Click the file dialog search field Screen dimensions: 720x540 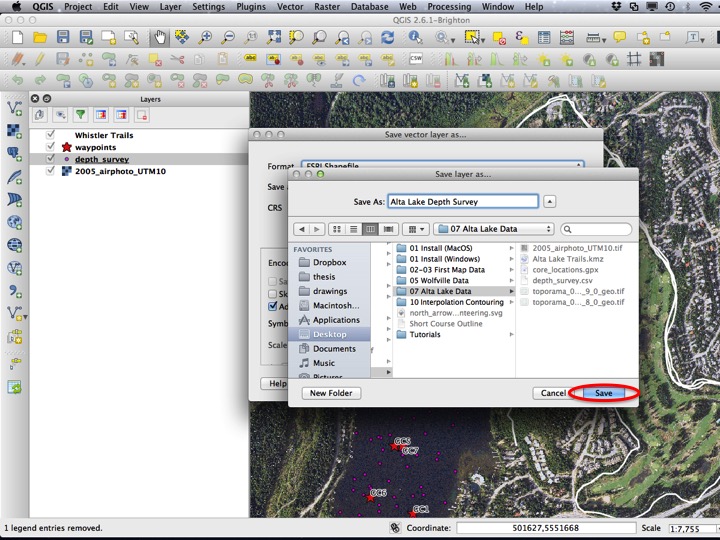click(596, 229)
